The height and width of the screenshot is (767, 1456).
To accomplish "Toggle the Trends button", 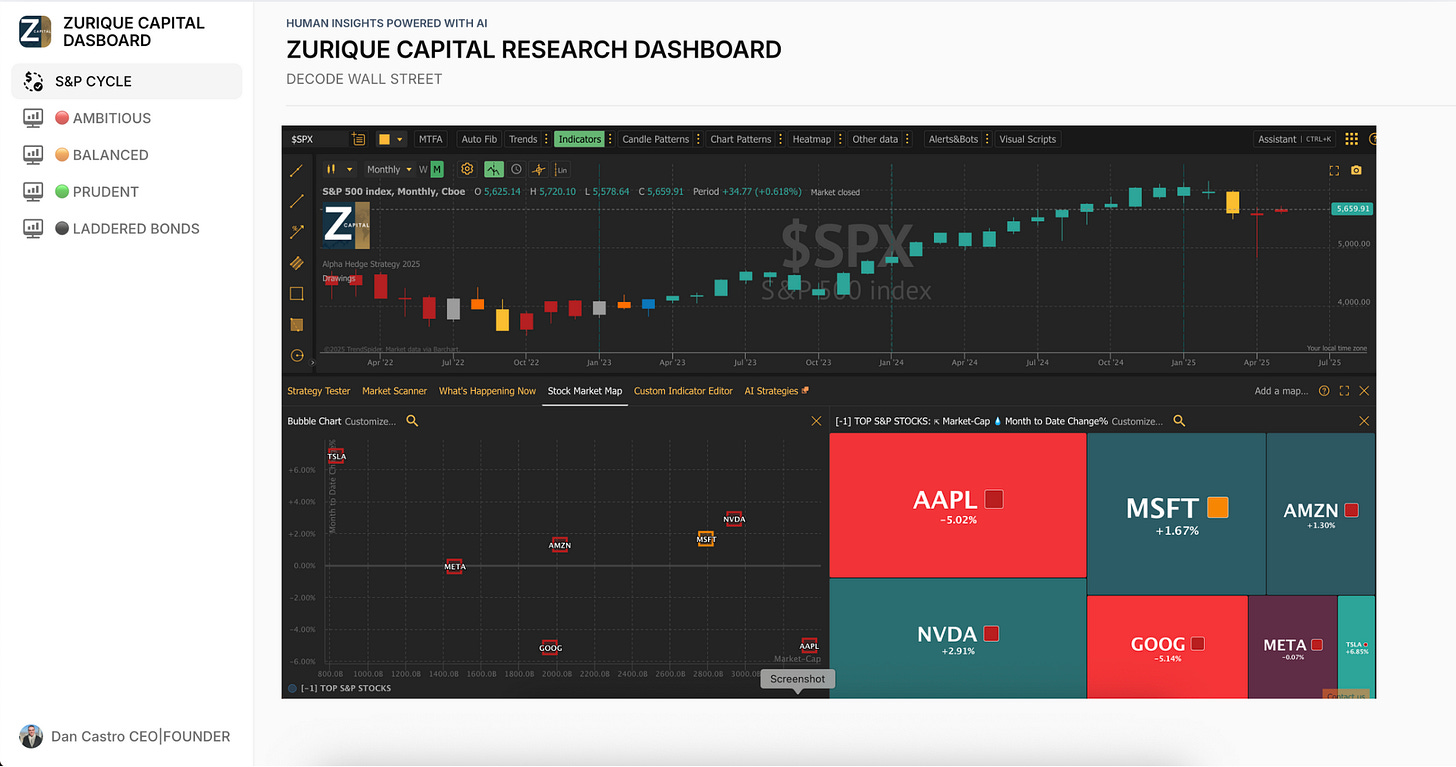I will click(523, 139).
